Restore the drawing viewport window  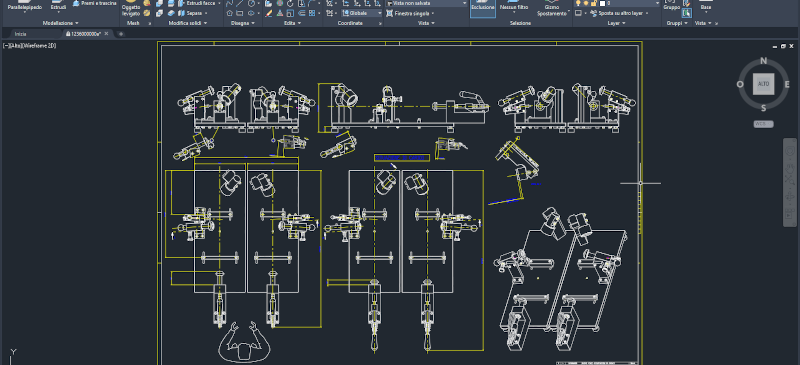tap(784, 46)
